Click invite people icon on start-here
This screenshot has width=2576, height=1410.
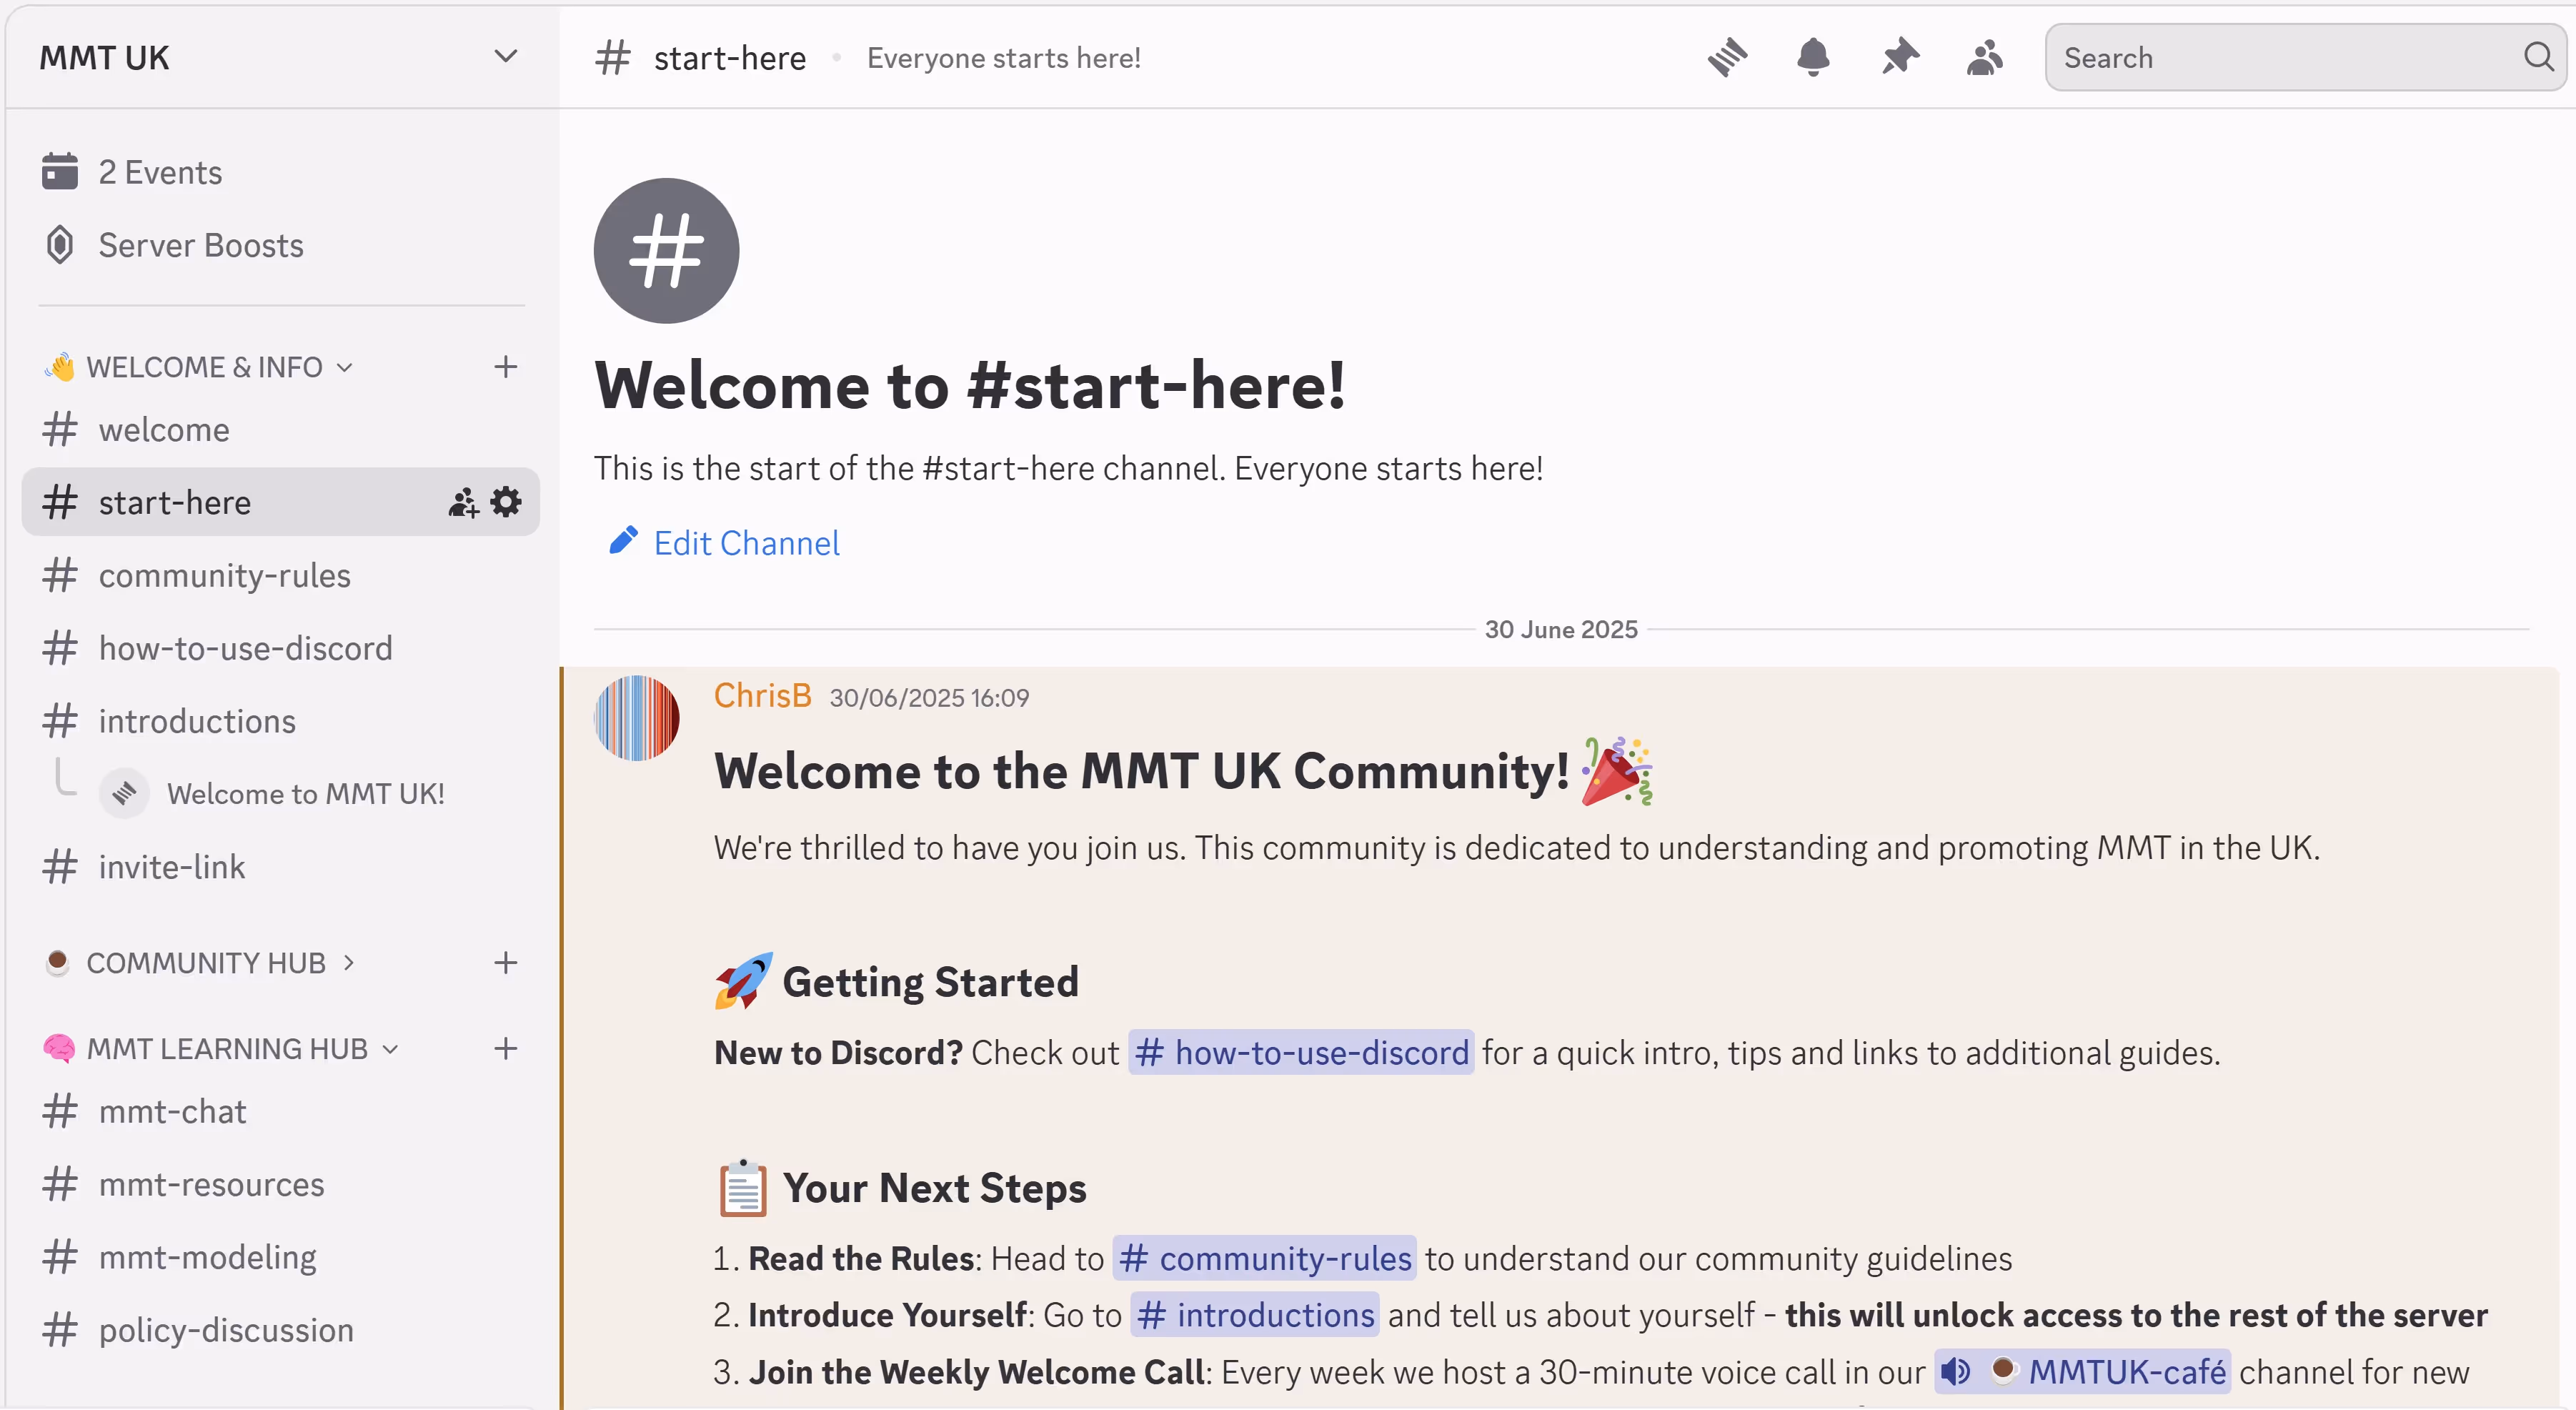[463, 502]
